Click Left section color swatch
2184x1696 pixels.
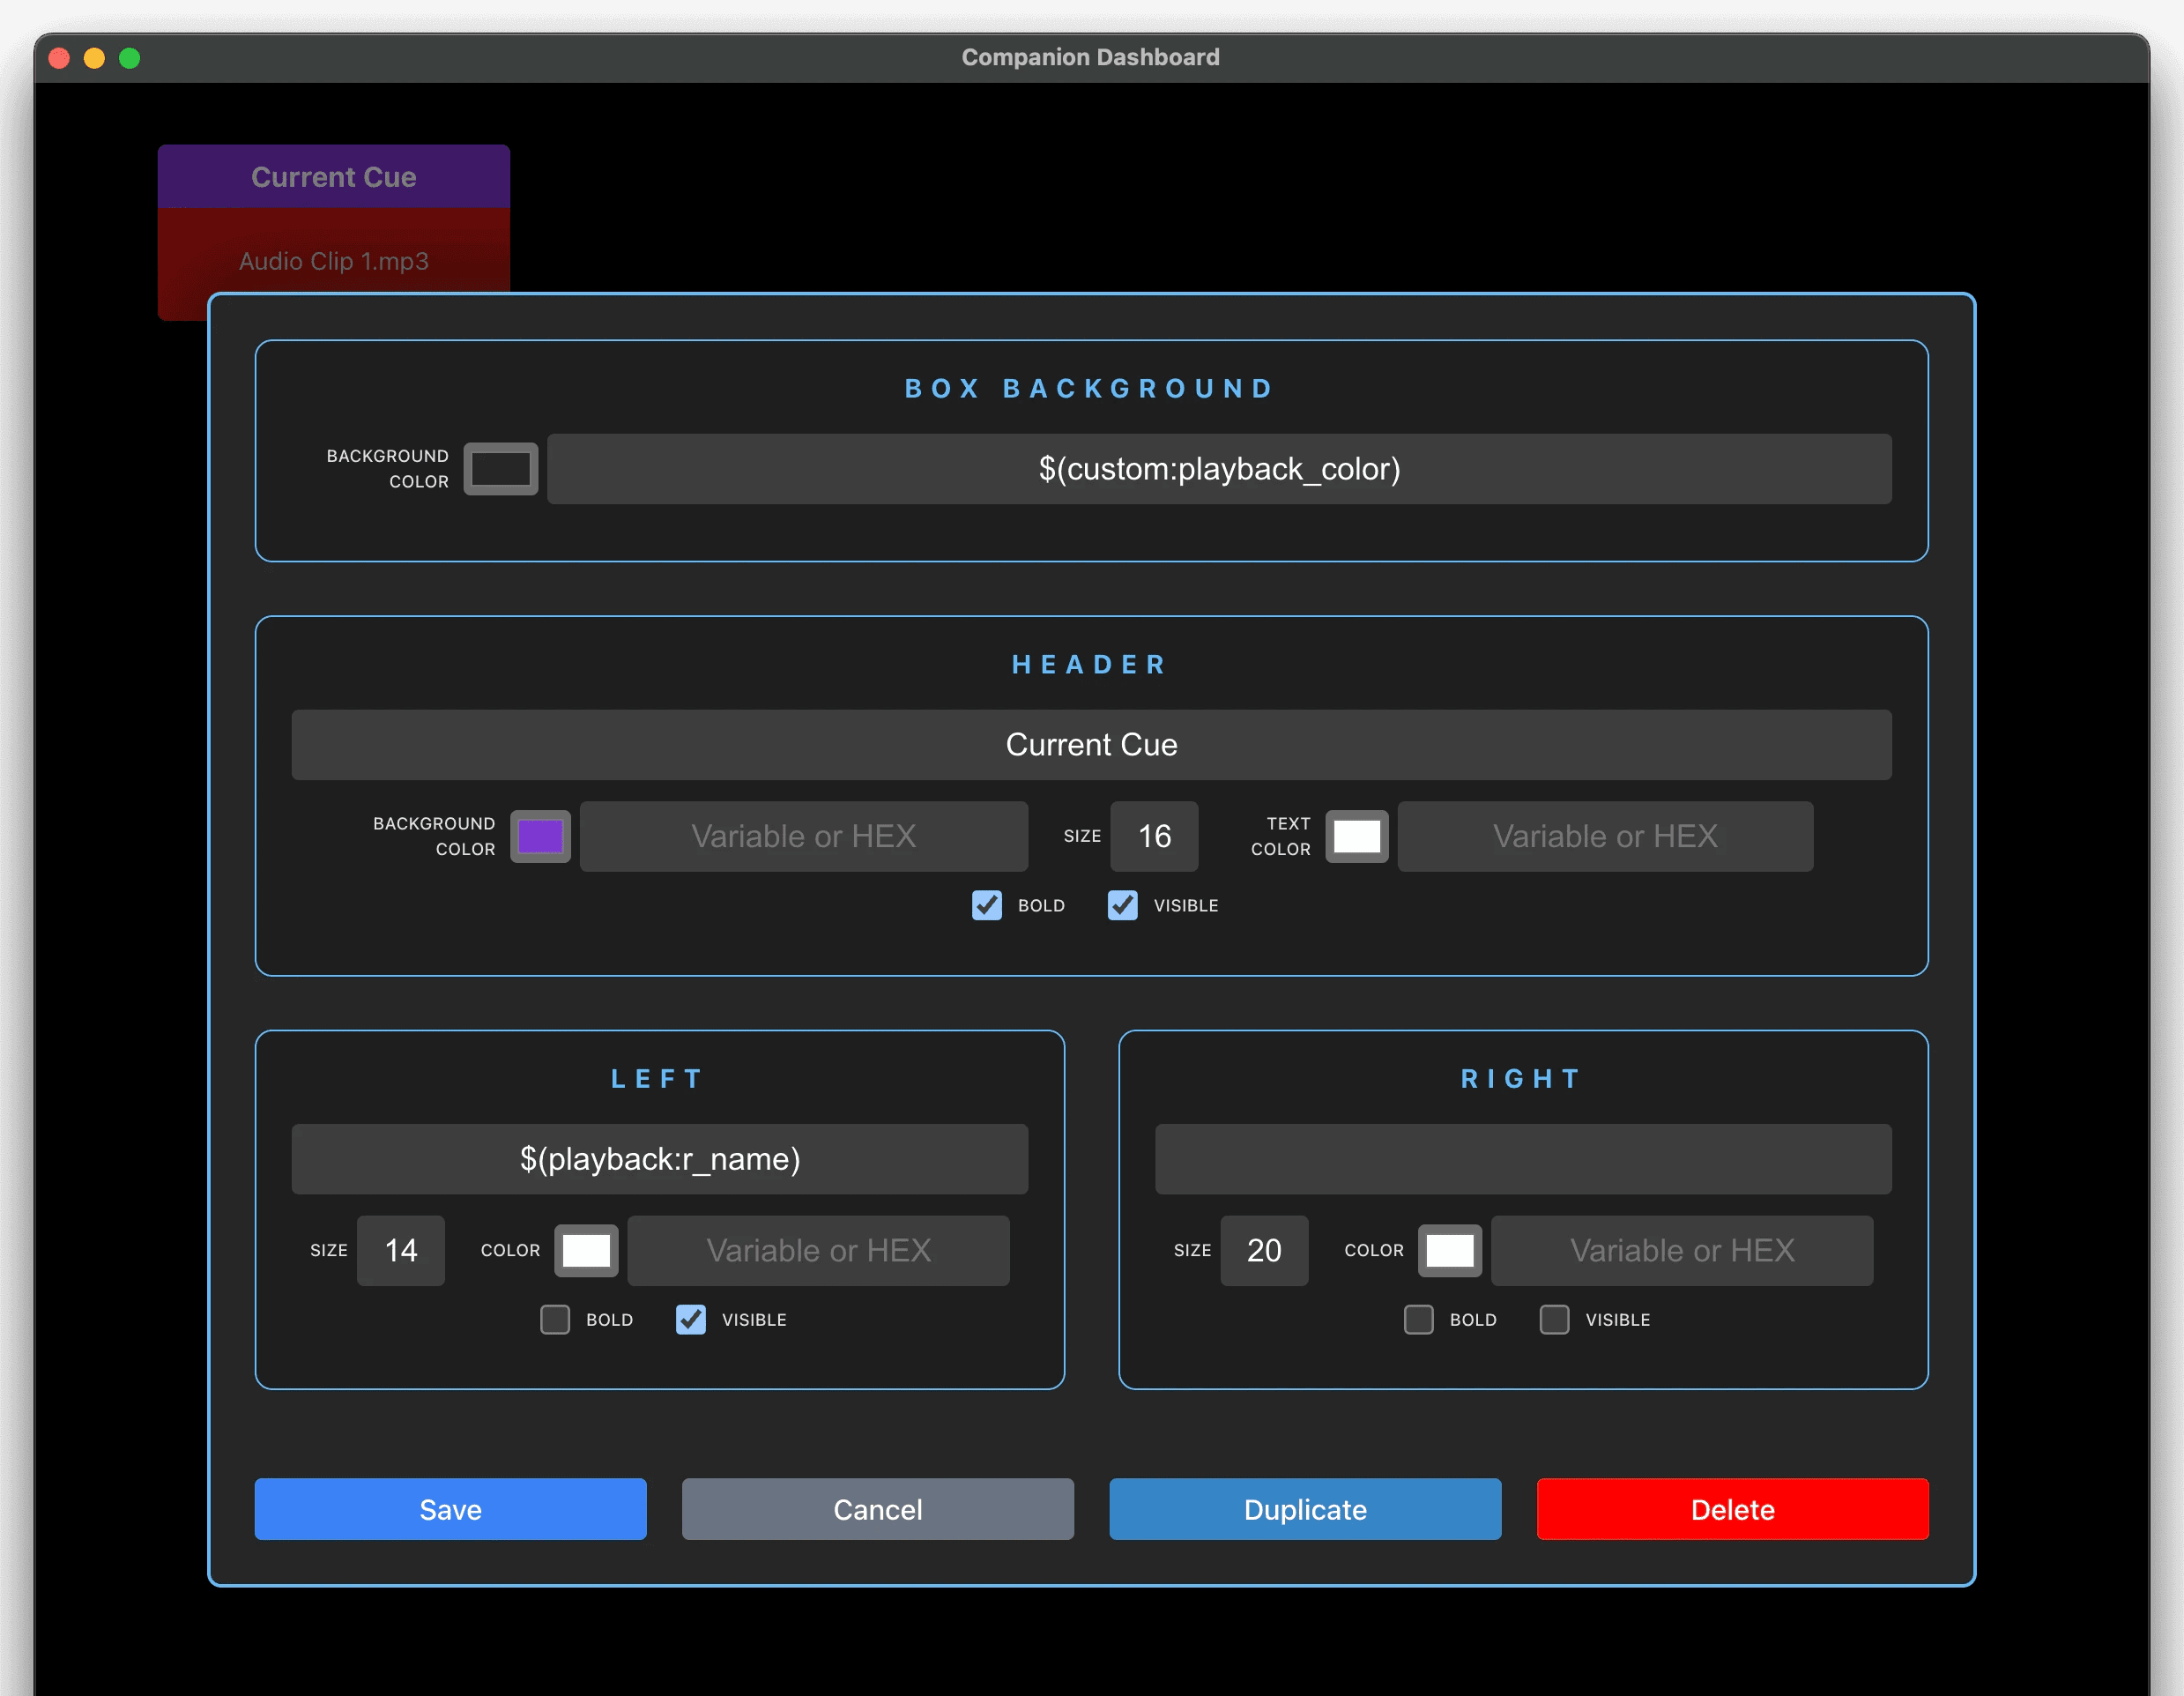coord(586,1250)
